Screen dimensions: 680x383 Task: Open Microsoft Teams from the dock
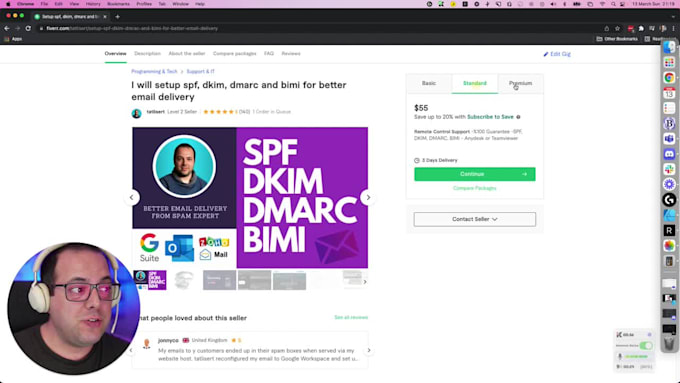tap(669, 138)
